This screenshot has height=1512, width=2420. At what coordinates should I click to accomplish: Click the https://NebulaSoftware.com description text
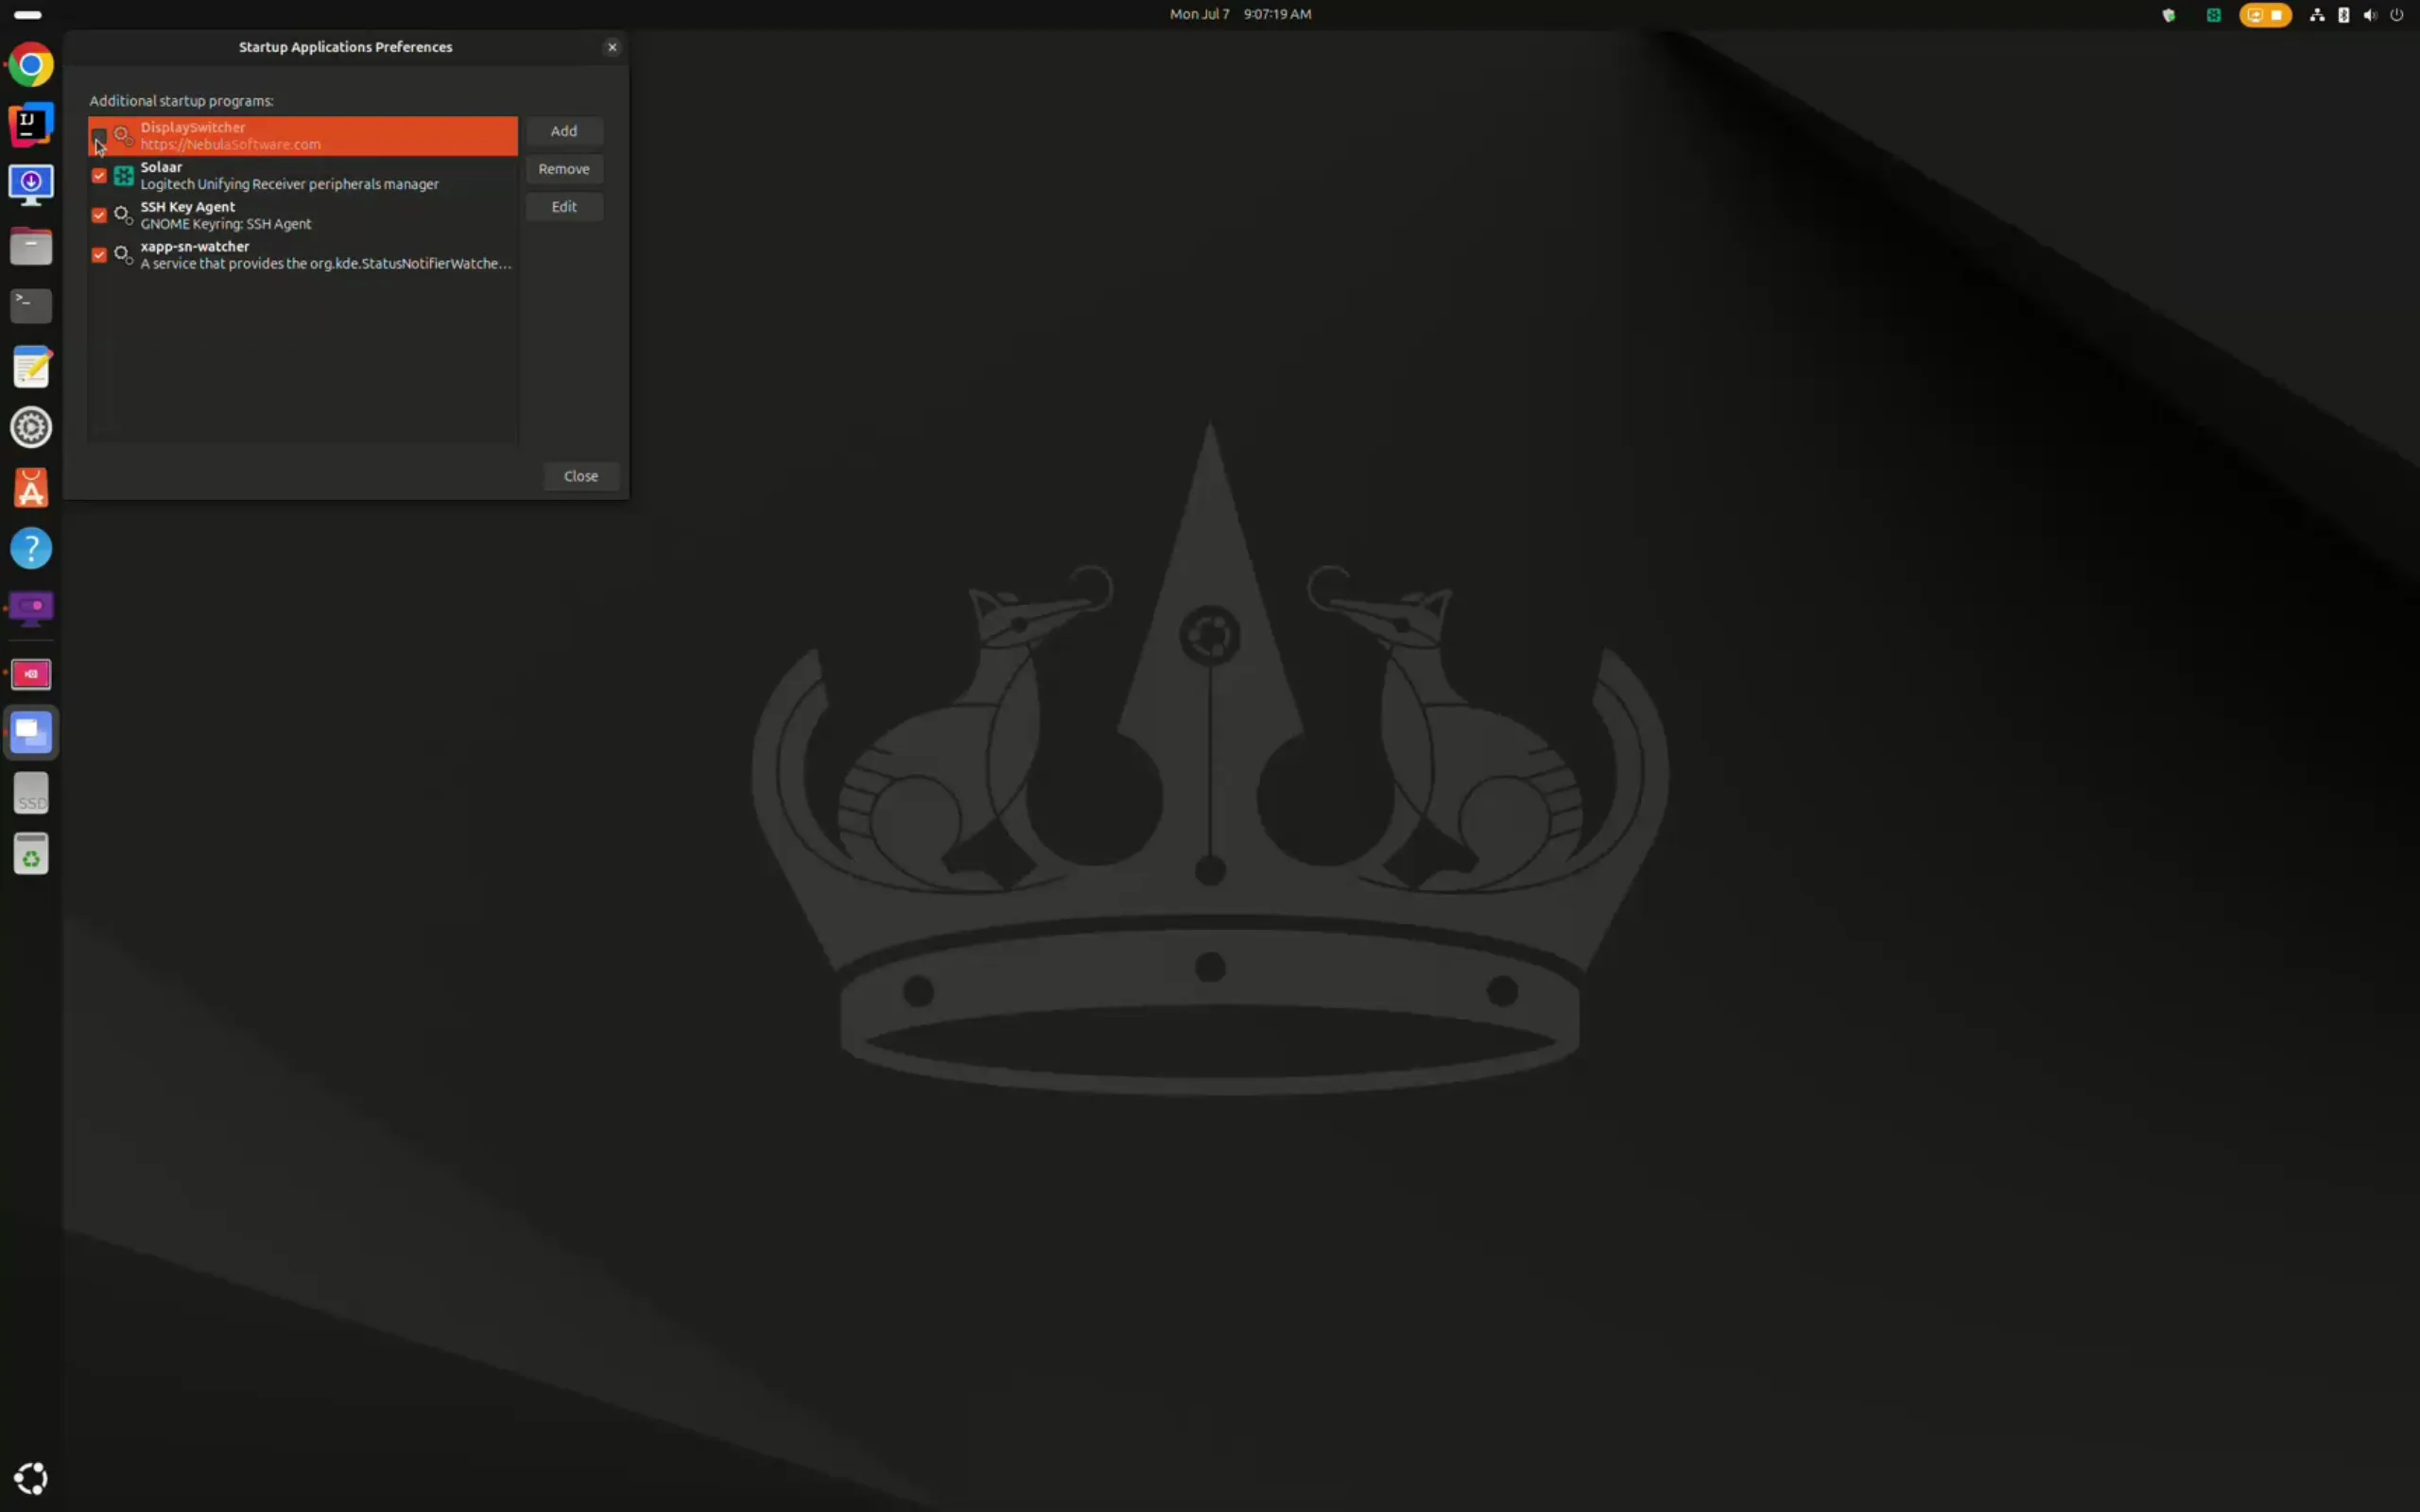[231, 144]
